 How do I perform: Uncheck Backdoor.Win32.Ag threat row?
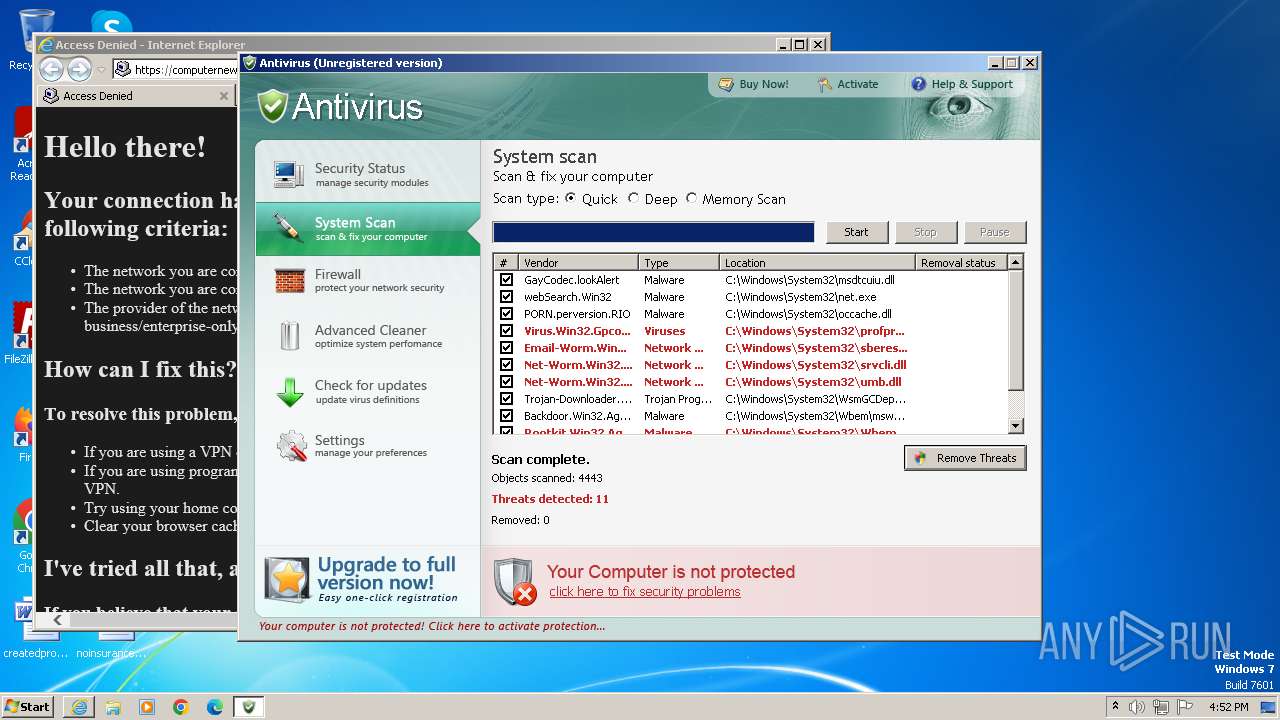506,416
